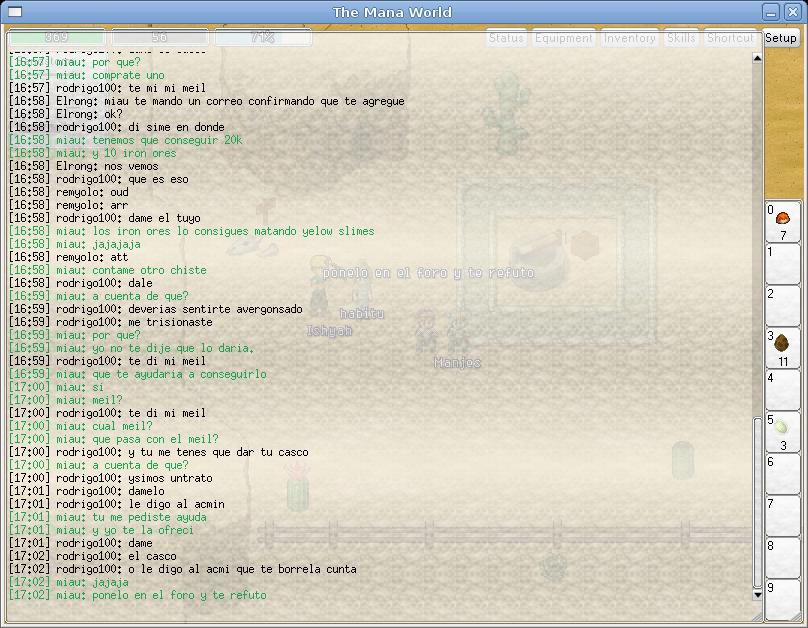This screenshot has height=628, width=808.
Task: Click Elrong's message about confirming the correo
Action: click(x=206, y=101)
